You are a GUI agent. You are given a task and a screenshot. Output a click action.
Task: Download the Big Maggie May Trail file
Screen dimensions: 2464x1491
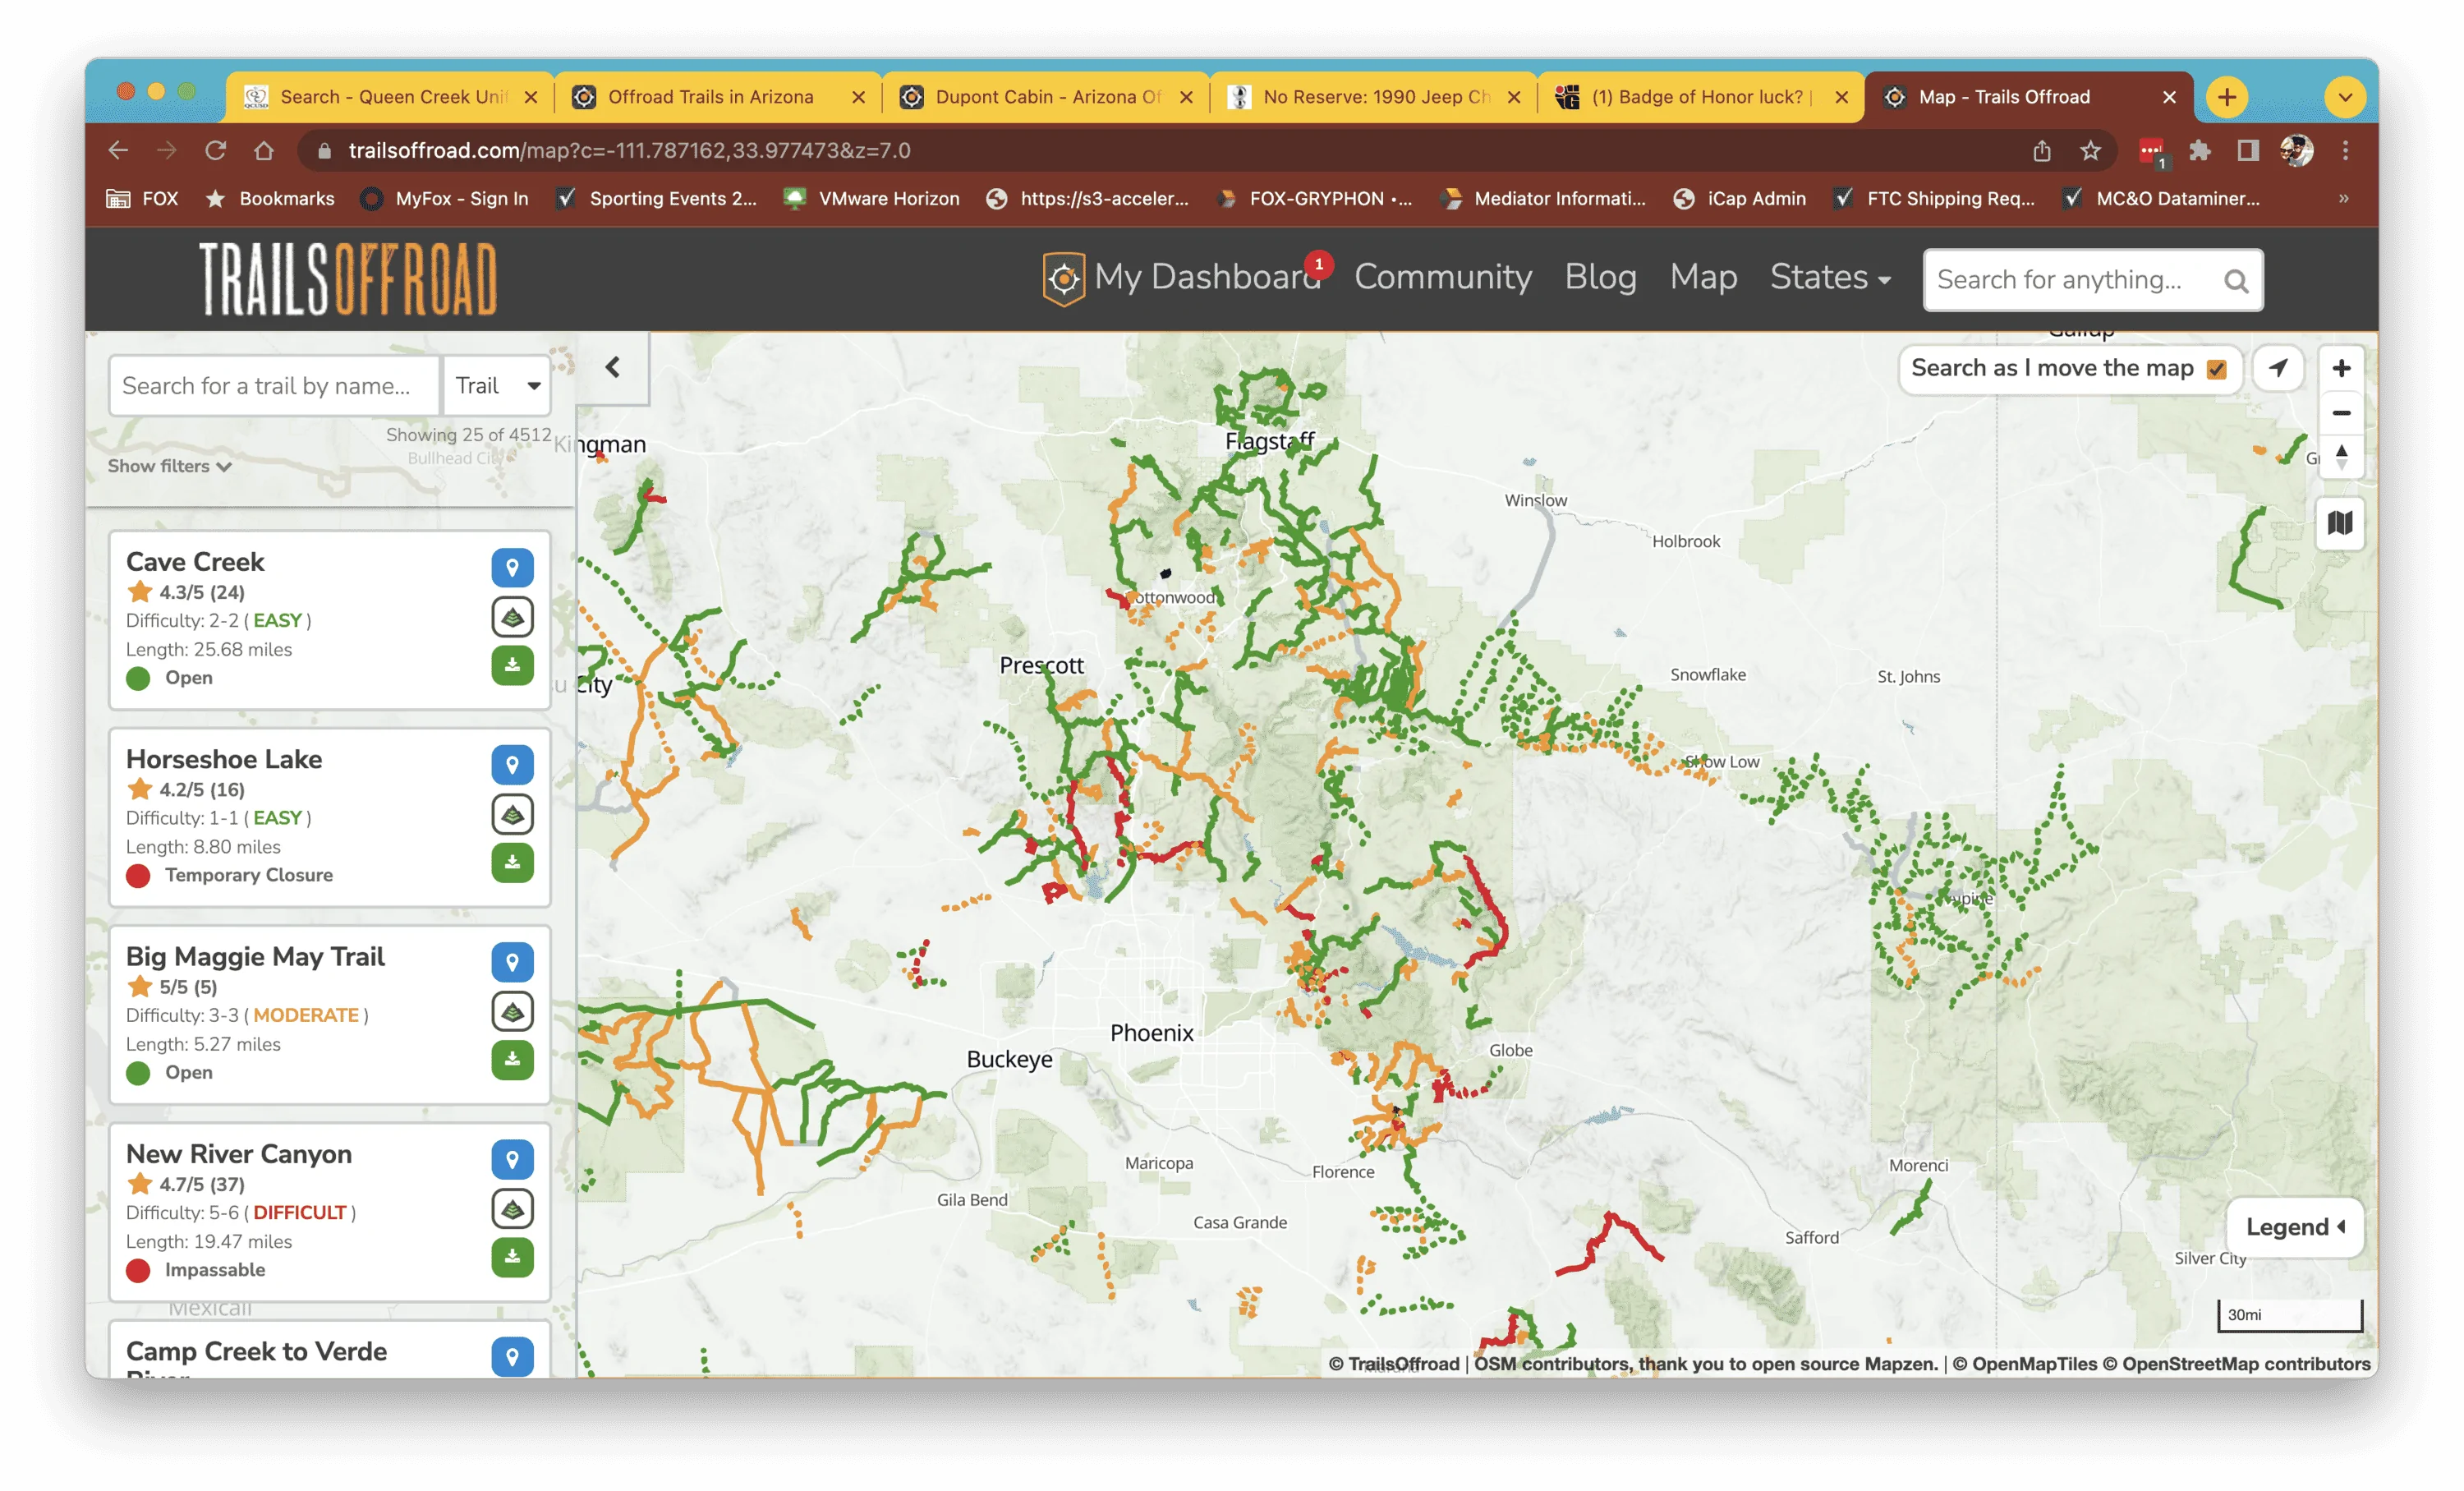(x=512, y=1059)
